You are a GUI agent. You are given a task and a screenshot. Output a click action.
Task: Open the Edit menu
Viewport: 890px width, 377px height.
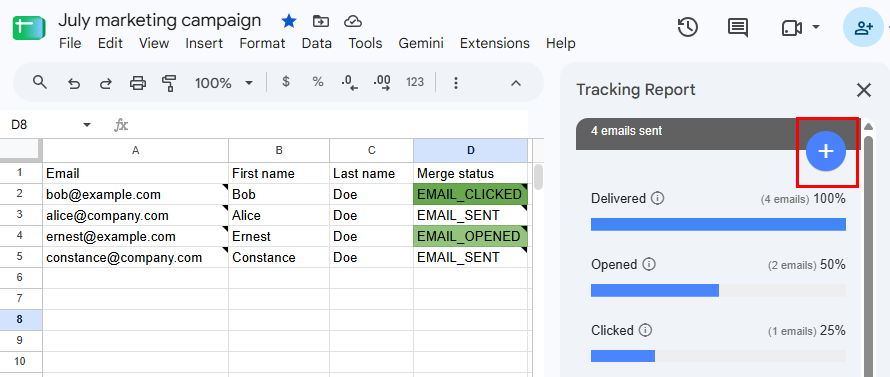110,44
